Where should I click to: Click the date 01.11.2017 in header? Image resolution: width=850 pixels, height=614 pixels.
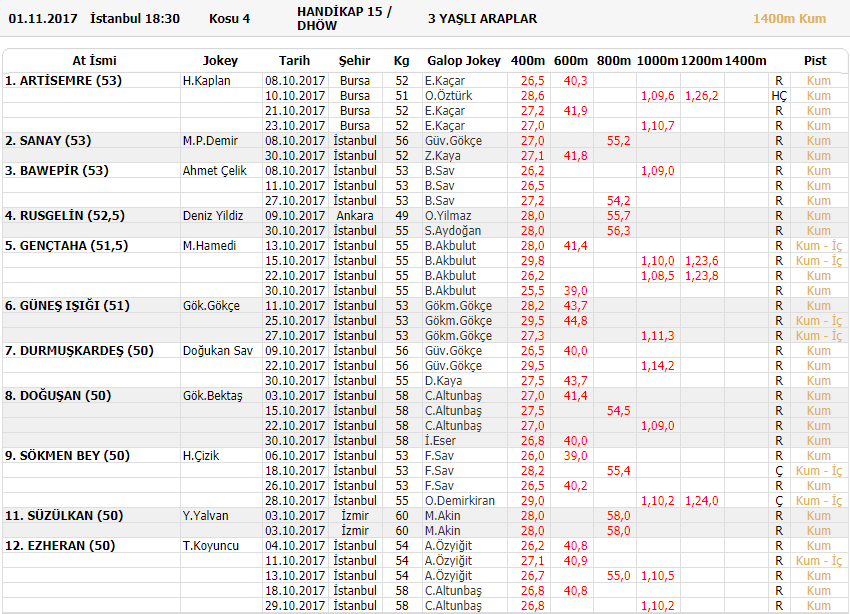pyautogui.click(x=43, y=18)
